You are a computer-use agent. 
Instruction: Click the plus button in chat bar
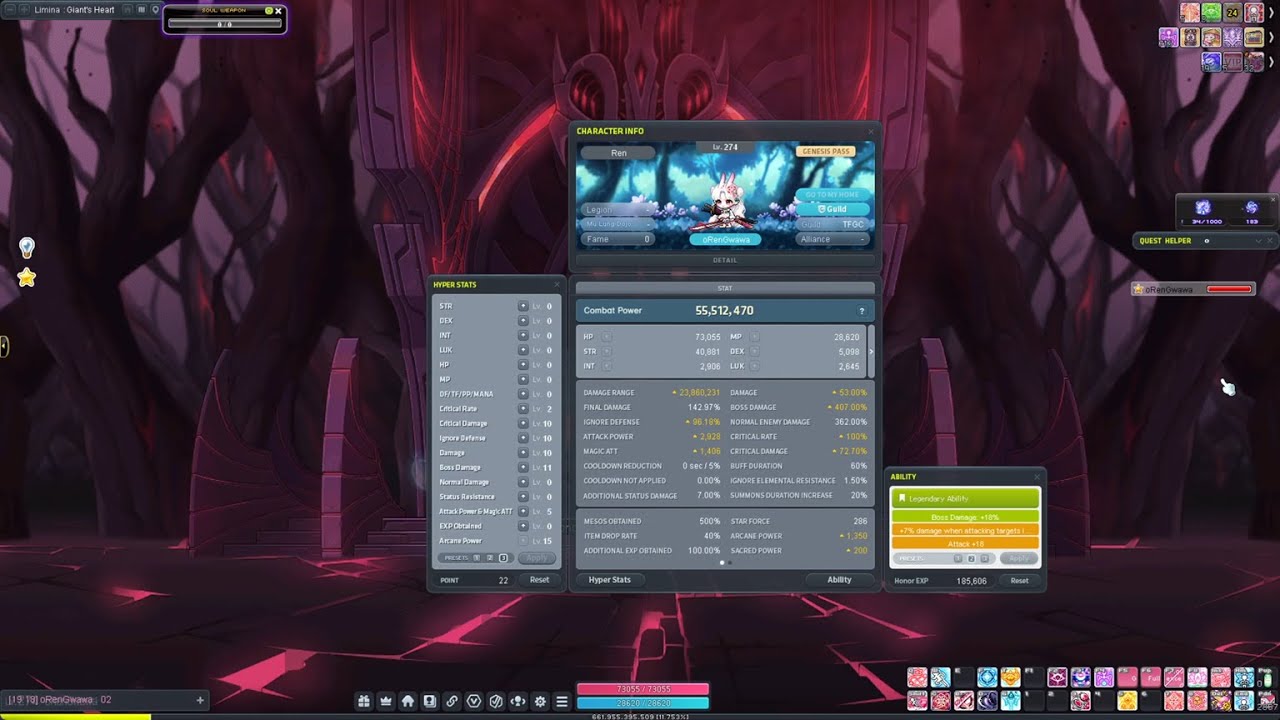[x=200, y=700]
